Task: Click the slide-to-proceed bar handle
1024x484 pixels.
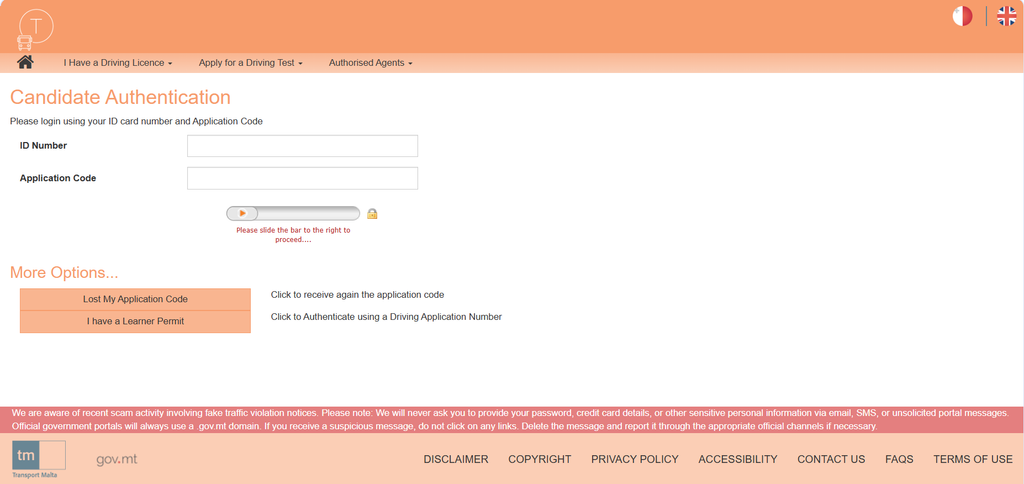Action: [x=242, y=213]
